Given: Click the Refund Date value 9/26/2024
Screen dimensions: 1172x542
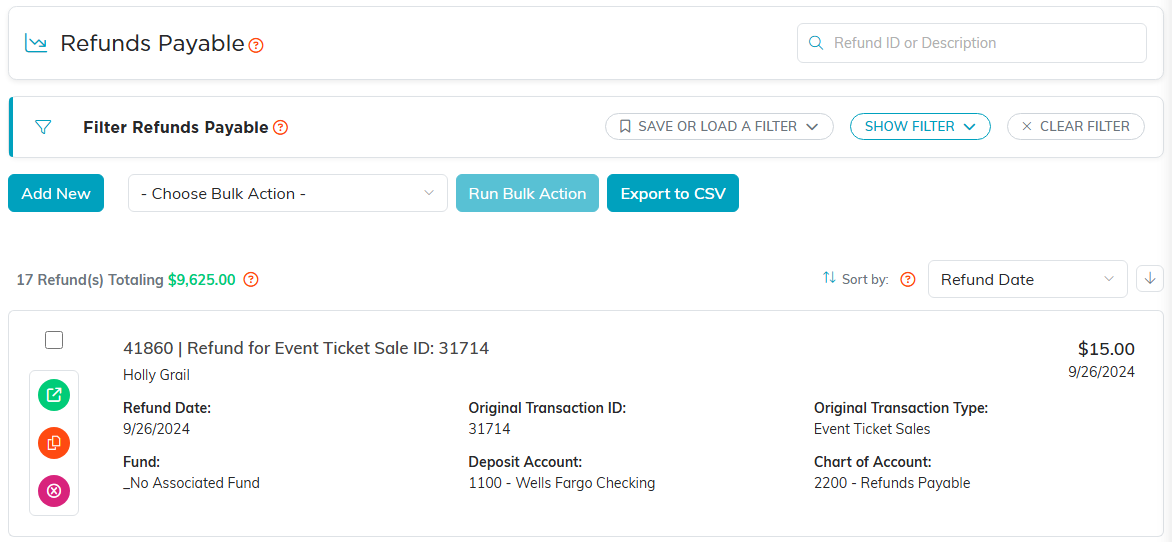Looking at the screenshot, I should pos(156,429).
